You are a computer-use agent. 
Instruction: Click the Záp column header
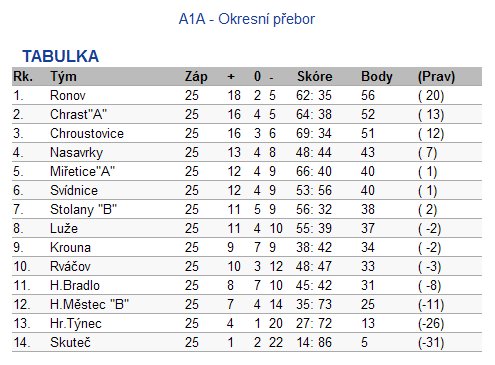pyautogui.click(x=196, y=77)
